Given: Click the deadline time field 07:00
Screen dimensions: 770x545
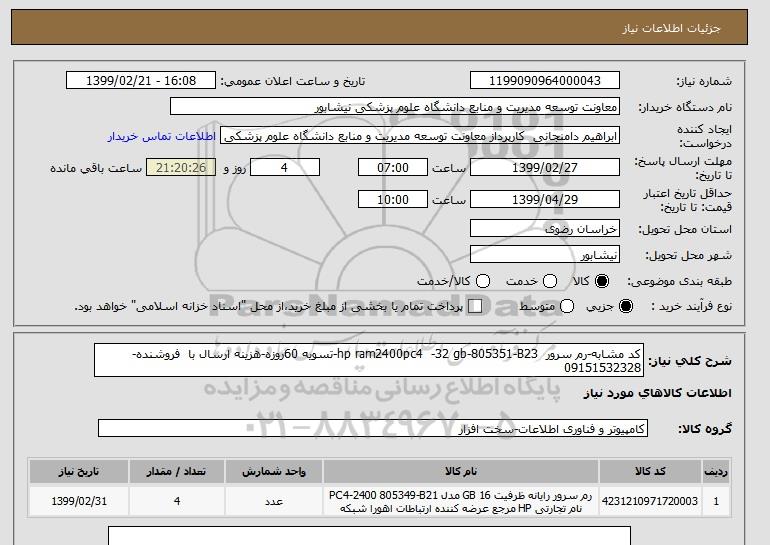Looking at the screenshot, I should (x=393, y=167).
